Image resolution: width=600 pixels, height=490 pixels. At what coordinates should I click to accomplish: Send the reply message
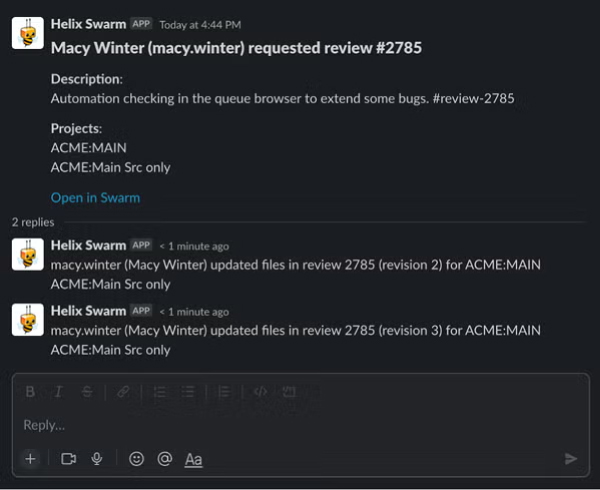click(570, 459)
